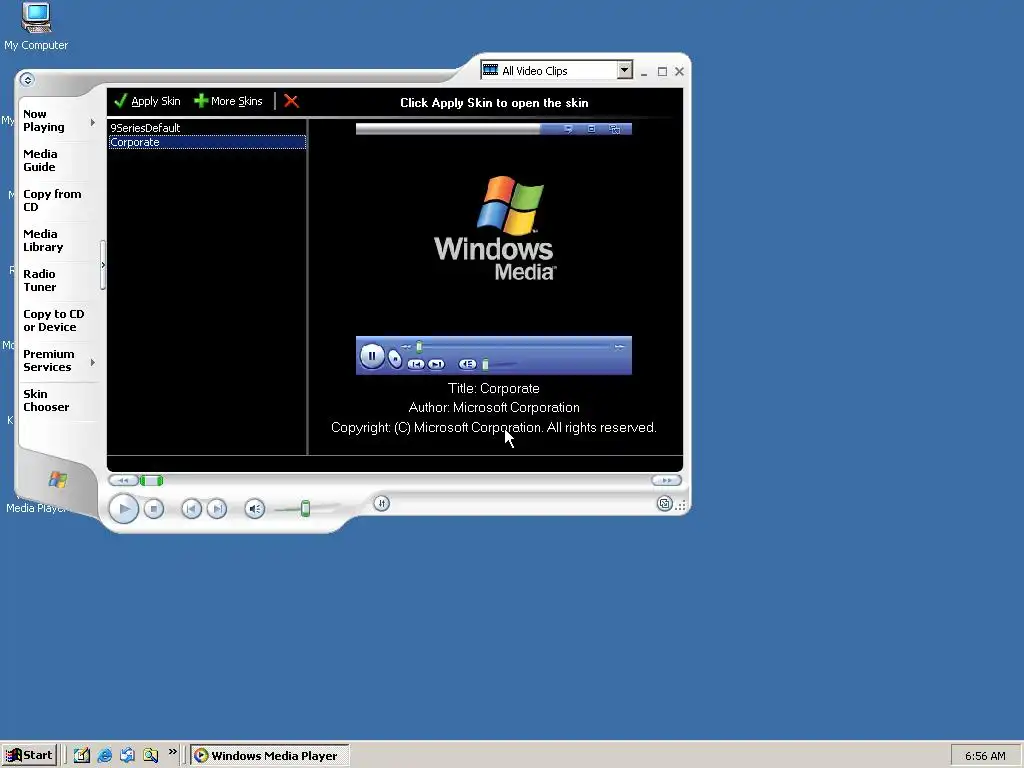Click 'Click Apply Skin to open the skin' text
Viewport: 1024px width, 768px height.
[494, 103]
